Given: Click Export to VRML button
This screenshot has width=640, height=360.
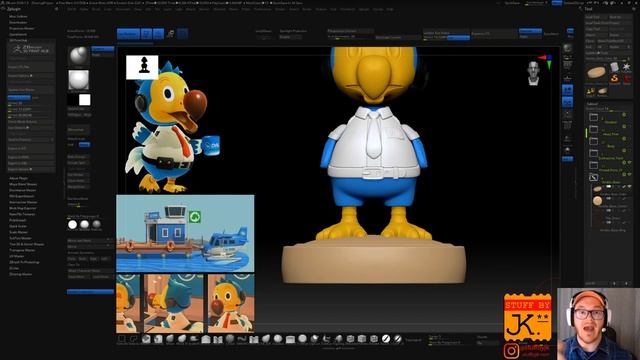Looking at the screenshot, I should tap(31, 157).
